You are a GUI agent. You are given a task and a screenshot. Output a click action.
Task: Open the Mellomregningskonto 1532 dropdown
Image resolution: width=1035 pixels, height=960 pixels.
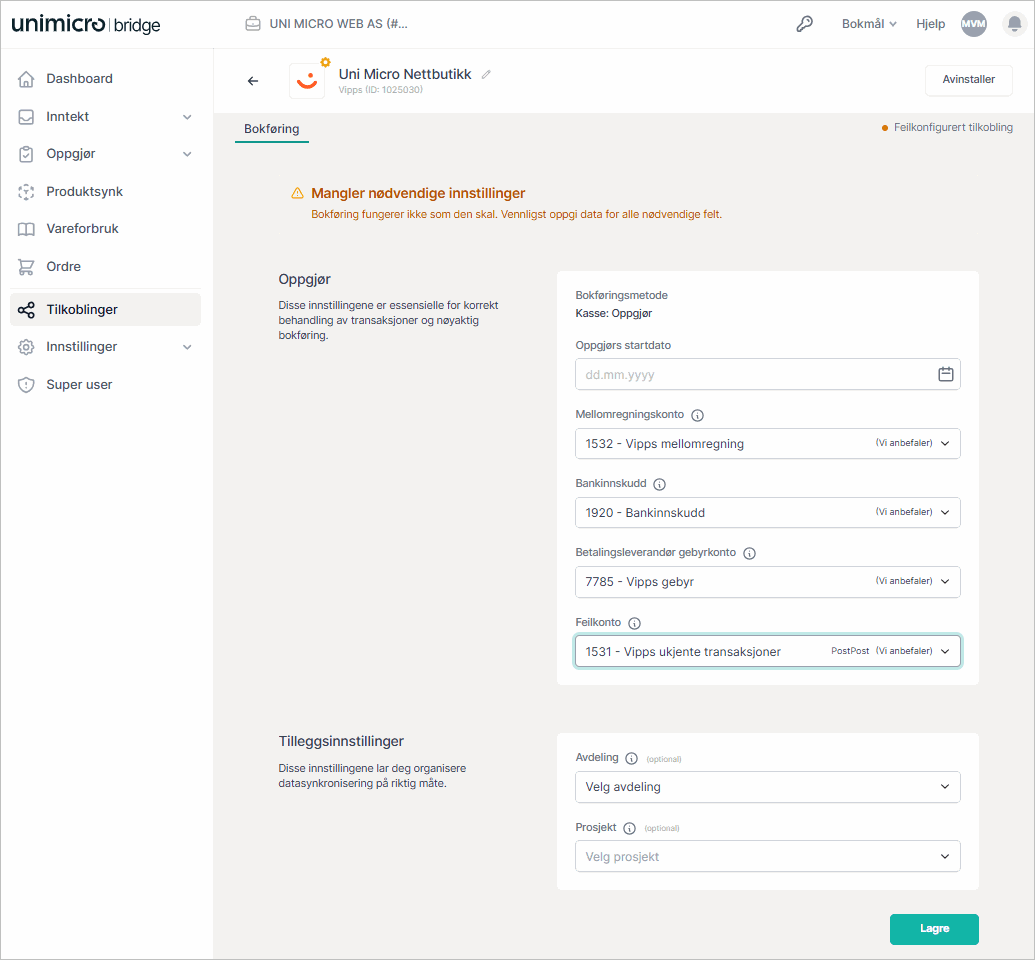tap(768, 444)
